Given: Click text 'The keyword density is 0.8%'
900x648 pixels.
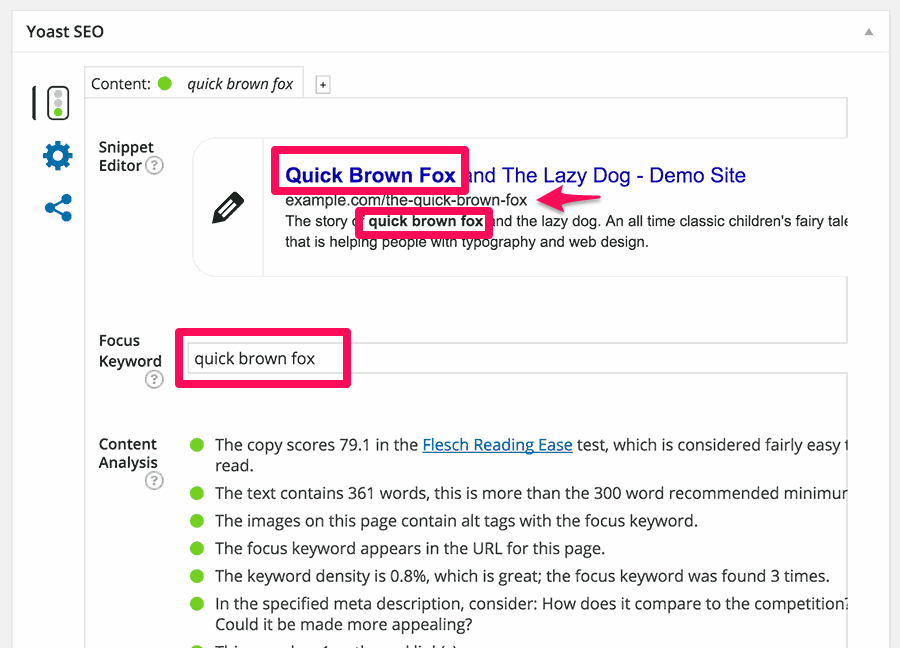Looking at the screenshot, I should (x=321, y=576).
